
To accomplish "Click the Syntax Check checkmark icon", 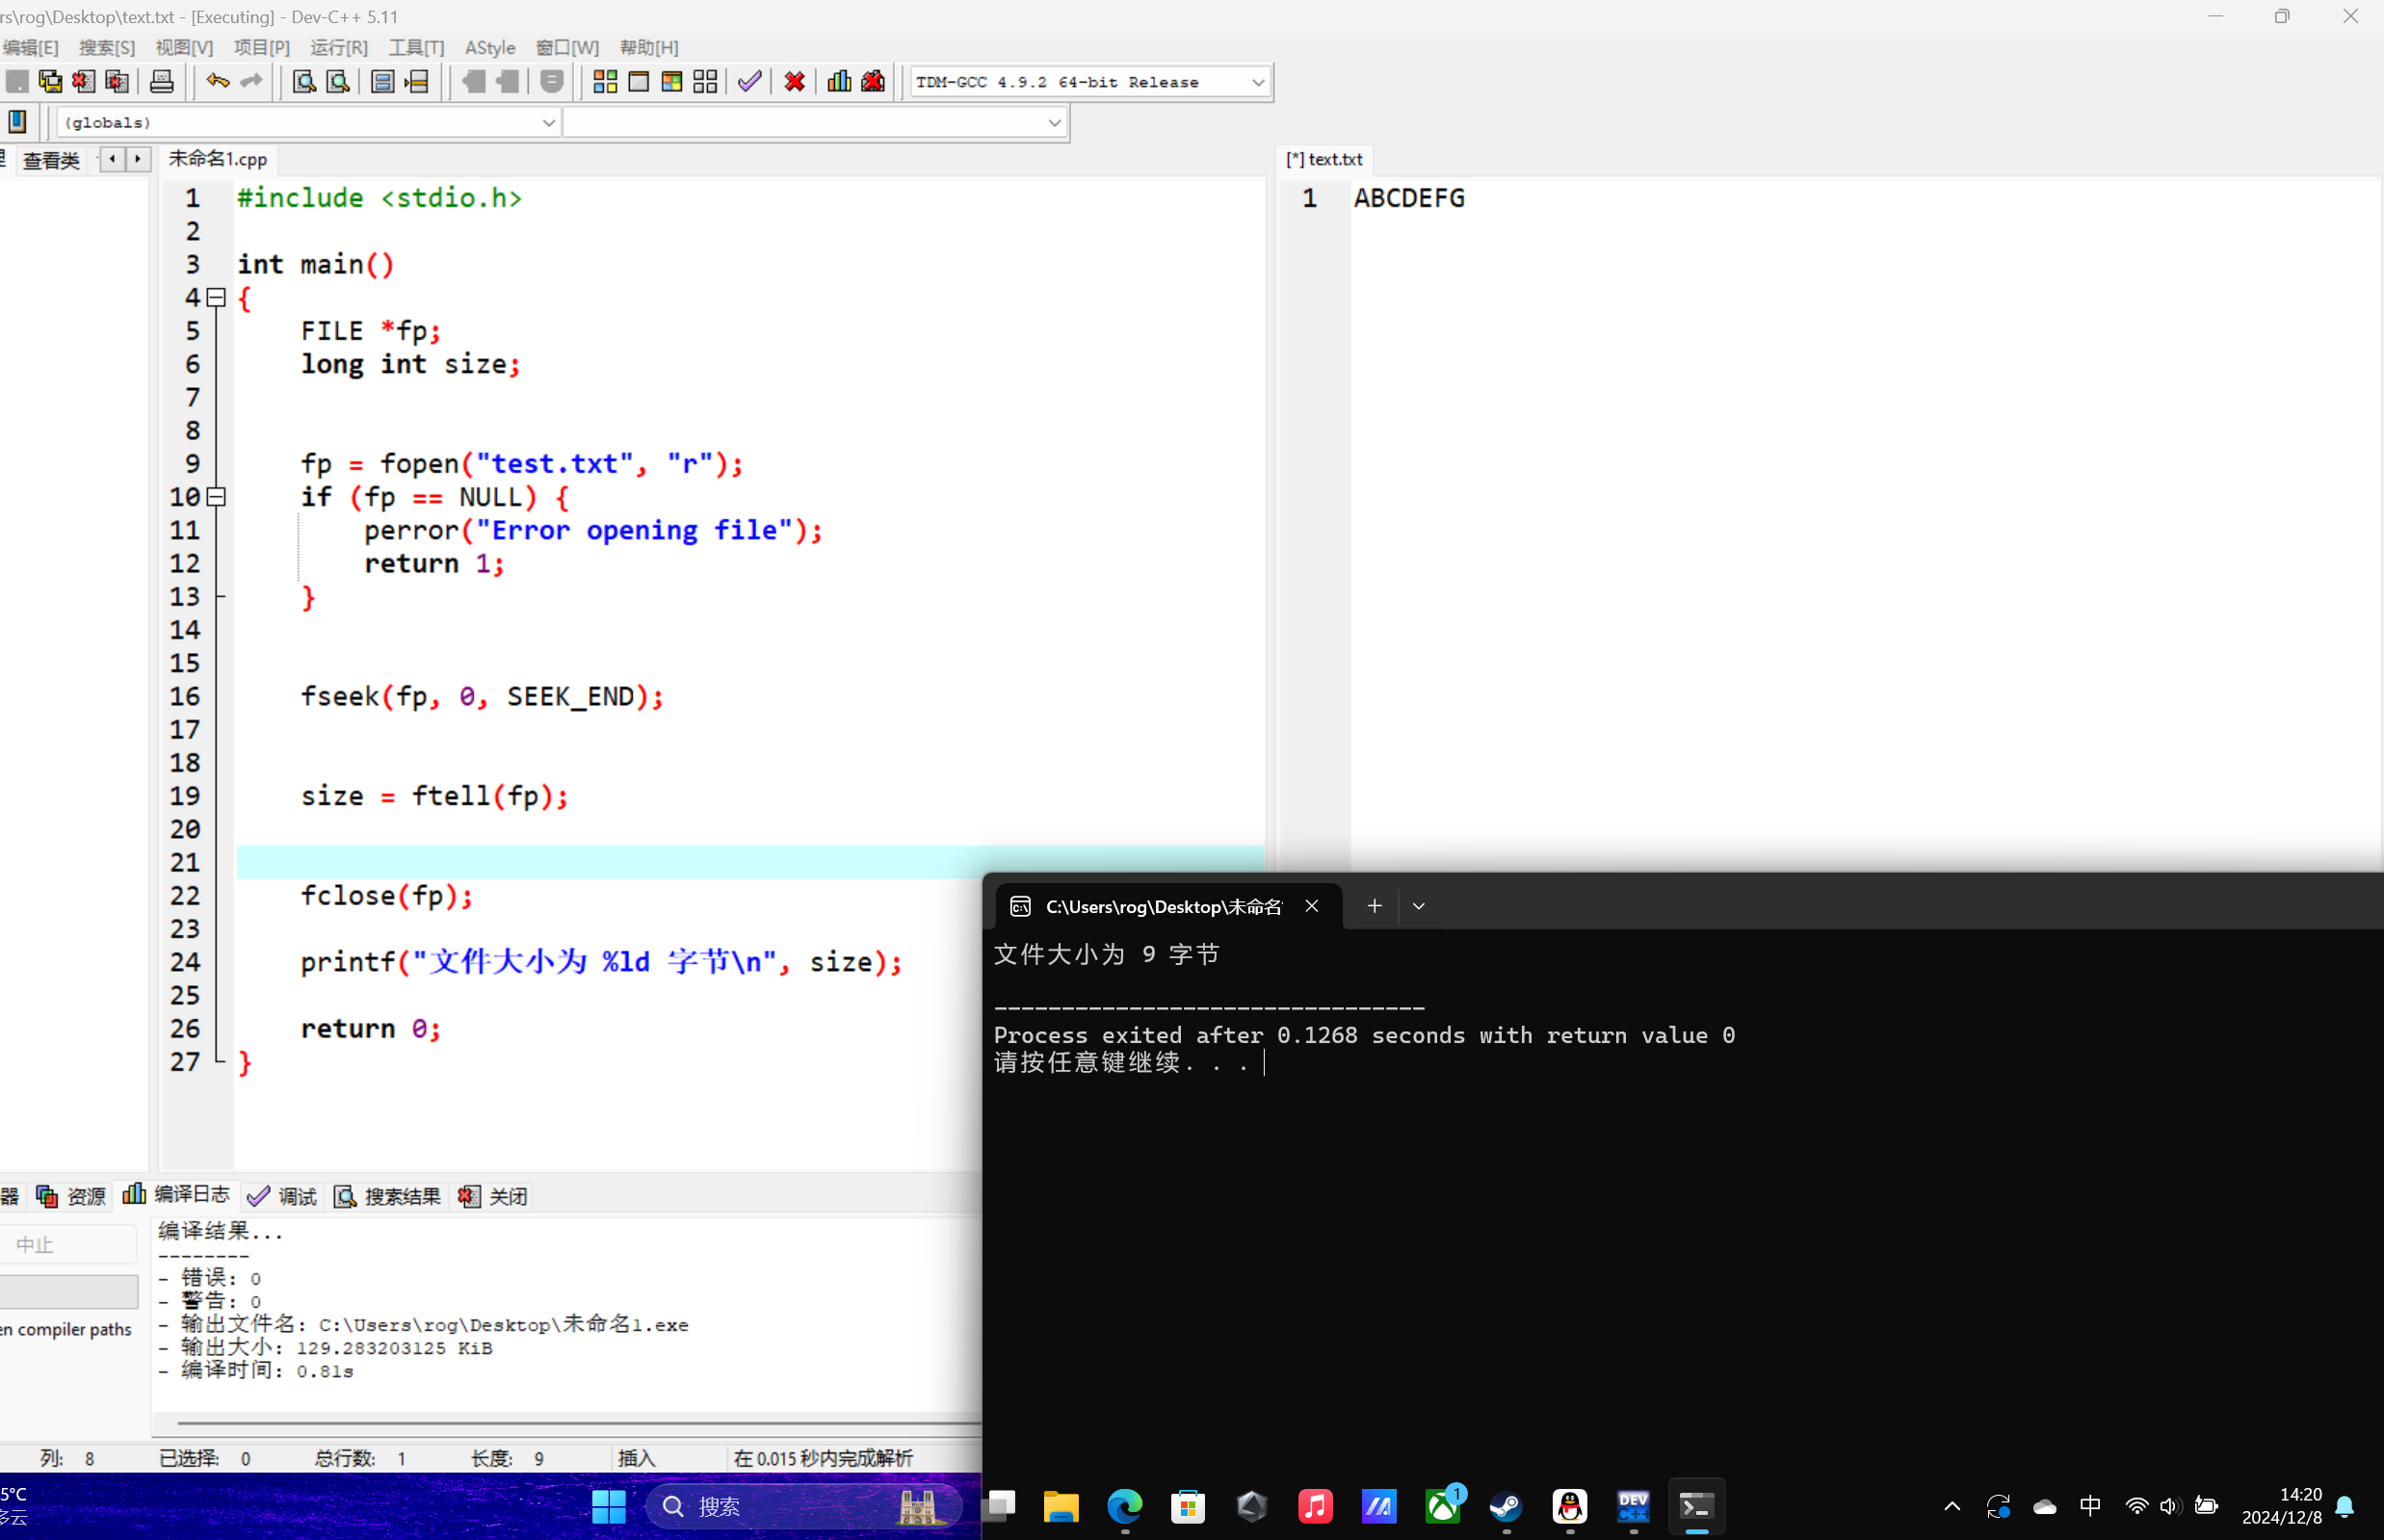I will pyautogui.click(x=749, y=82).
